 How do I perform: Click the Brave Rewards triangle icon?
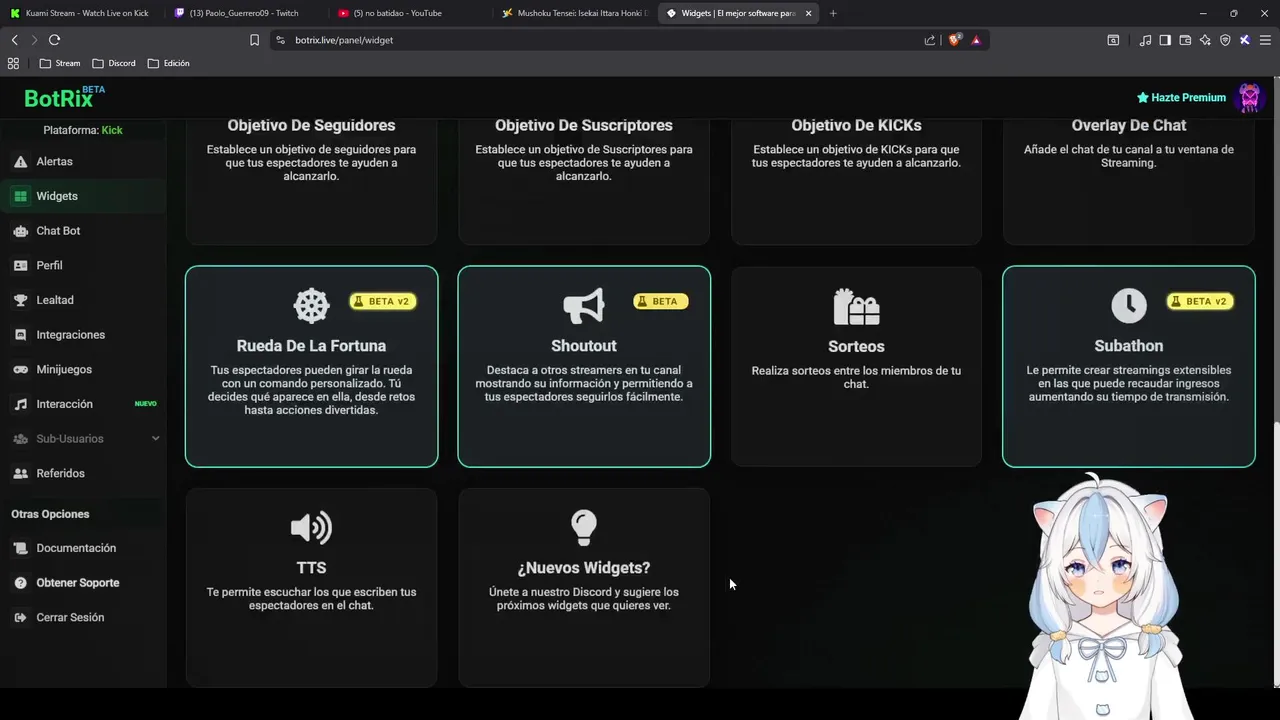click(x=976, y=40)
